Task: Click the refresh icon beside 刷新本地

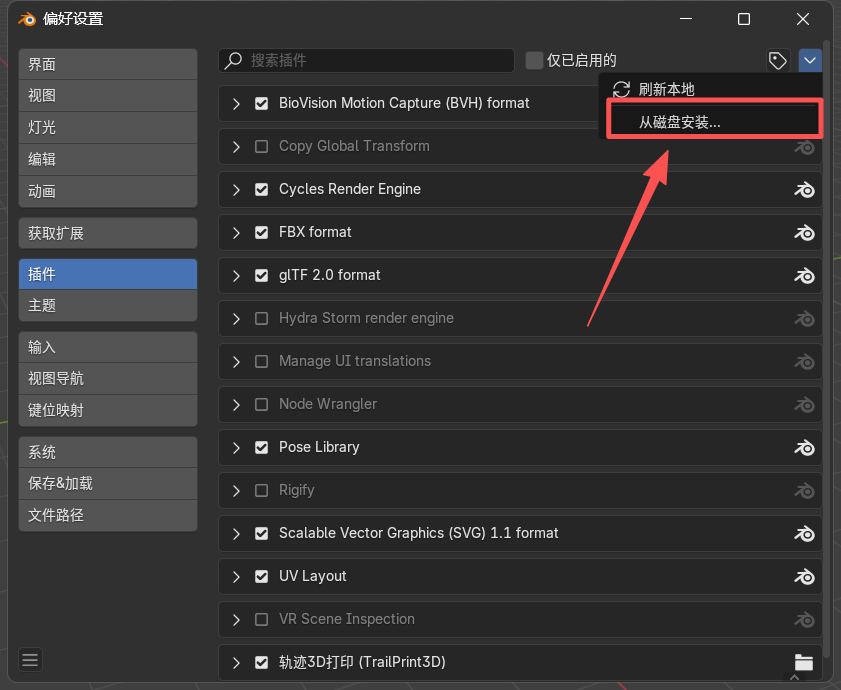Action: (621, 89)
